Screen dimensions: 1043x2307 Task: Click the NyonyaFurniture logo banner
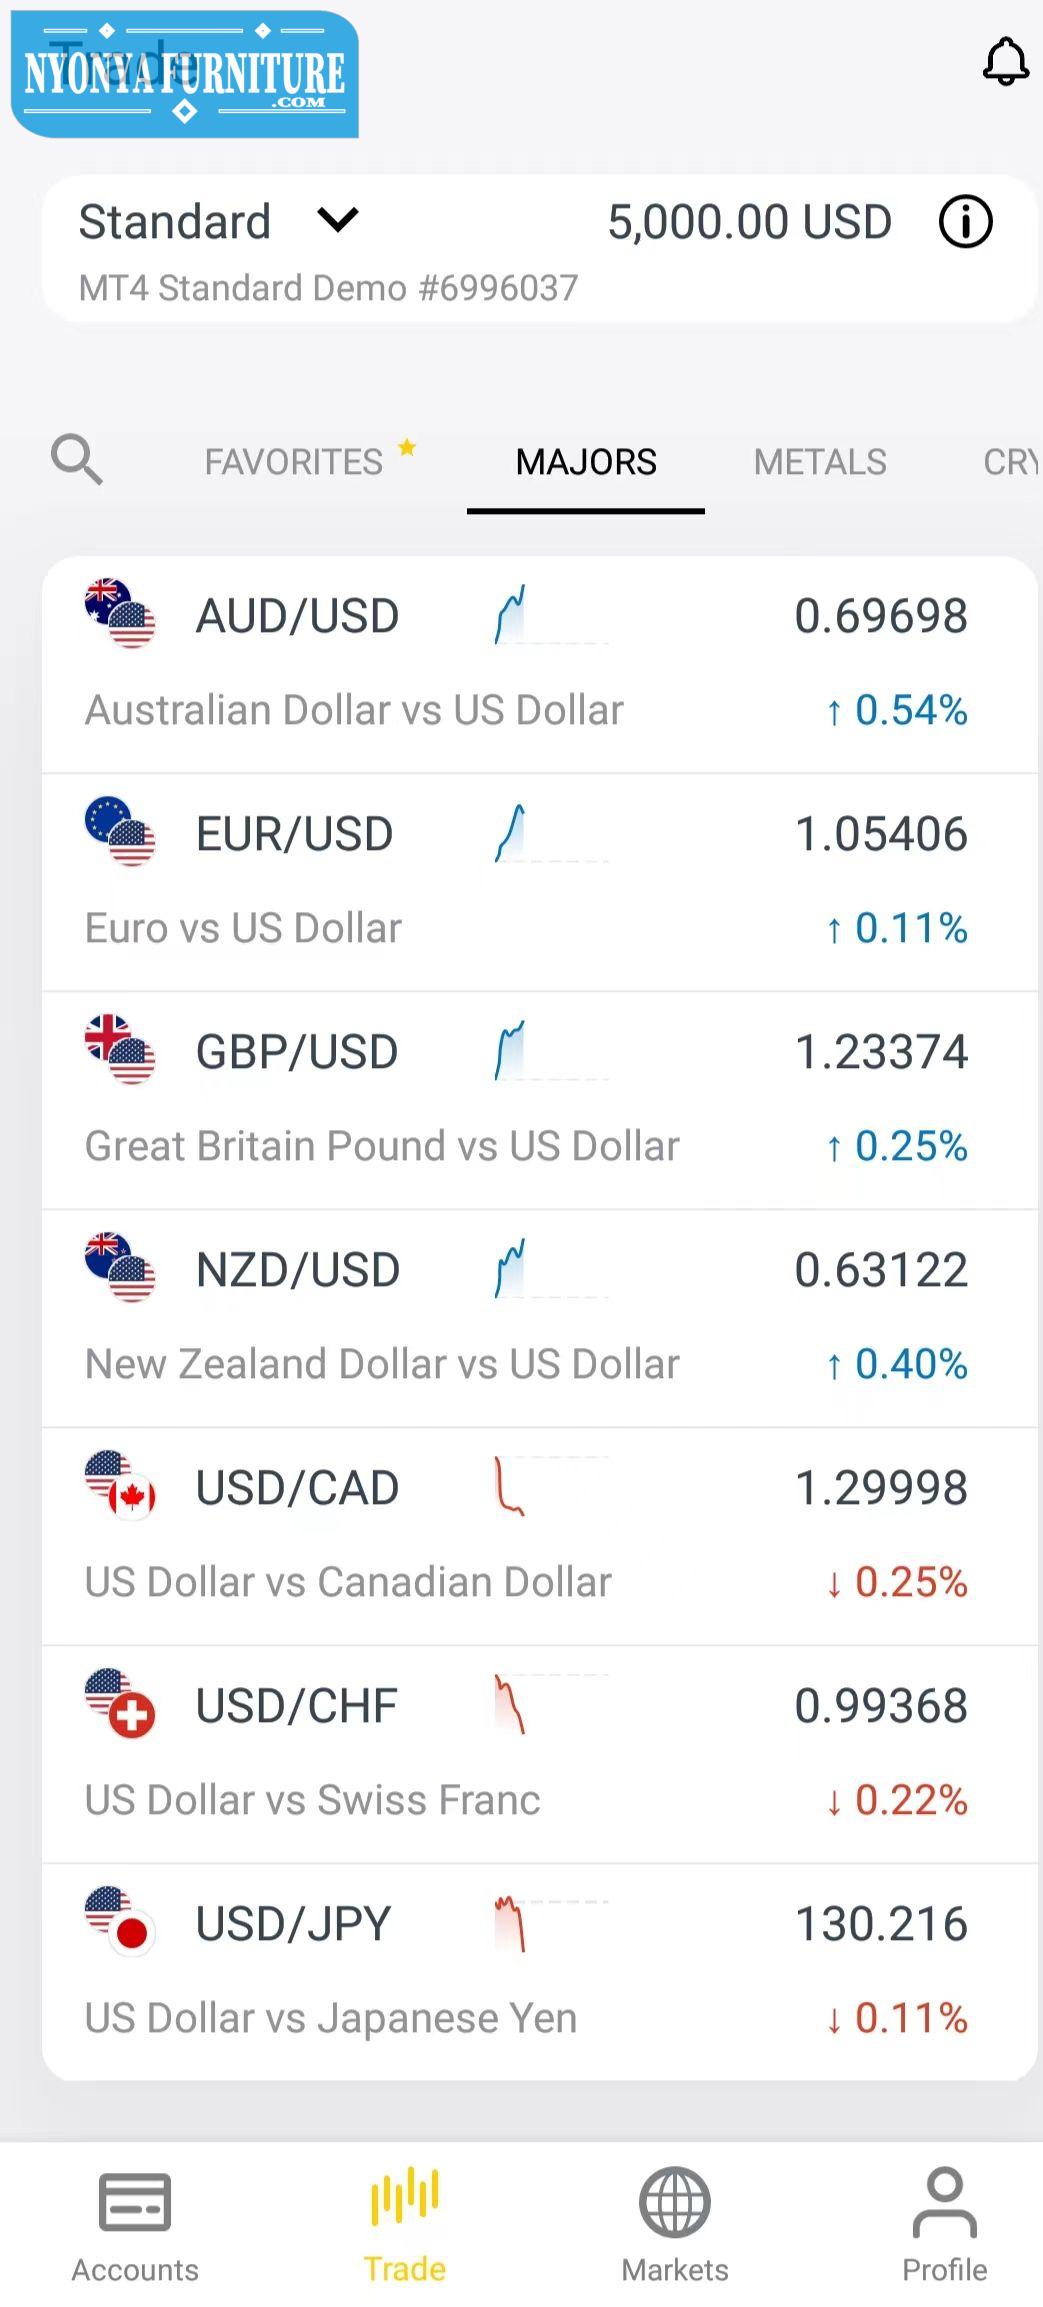(x=185, y=74)
